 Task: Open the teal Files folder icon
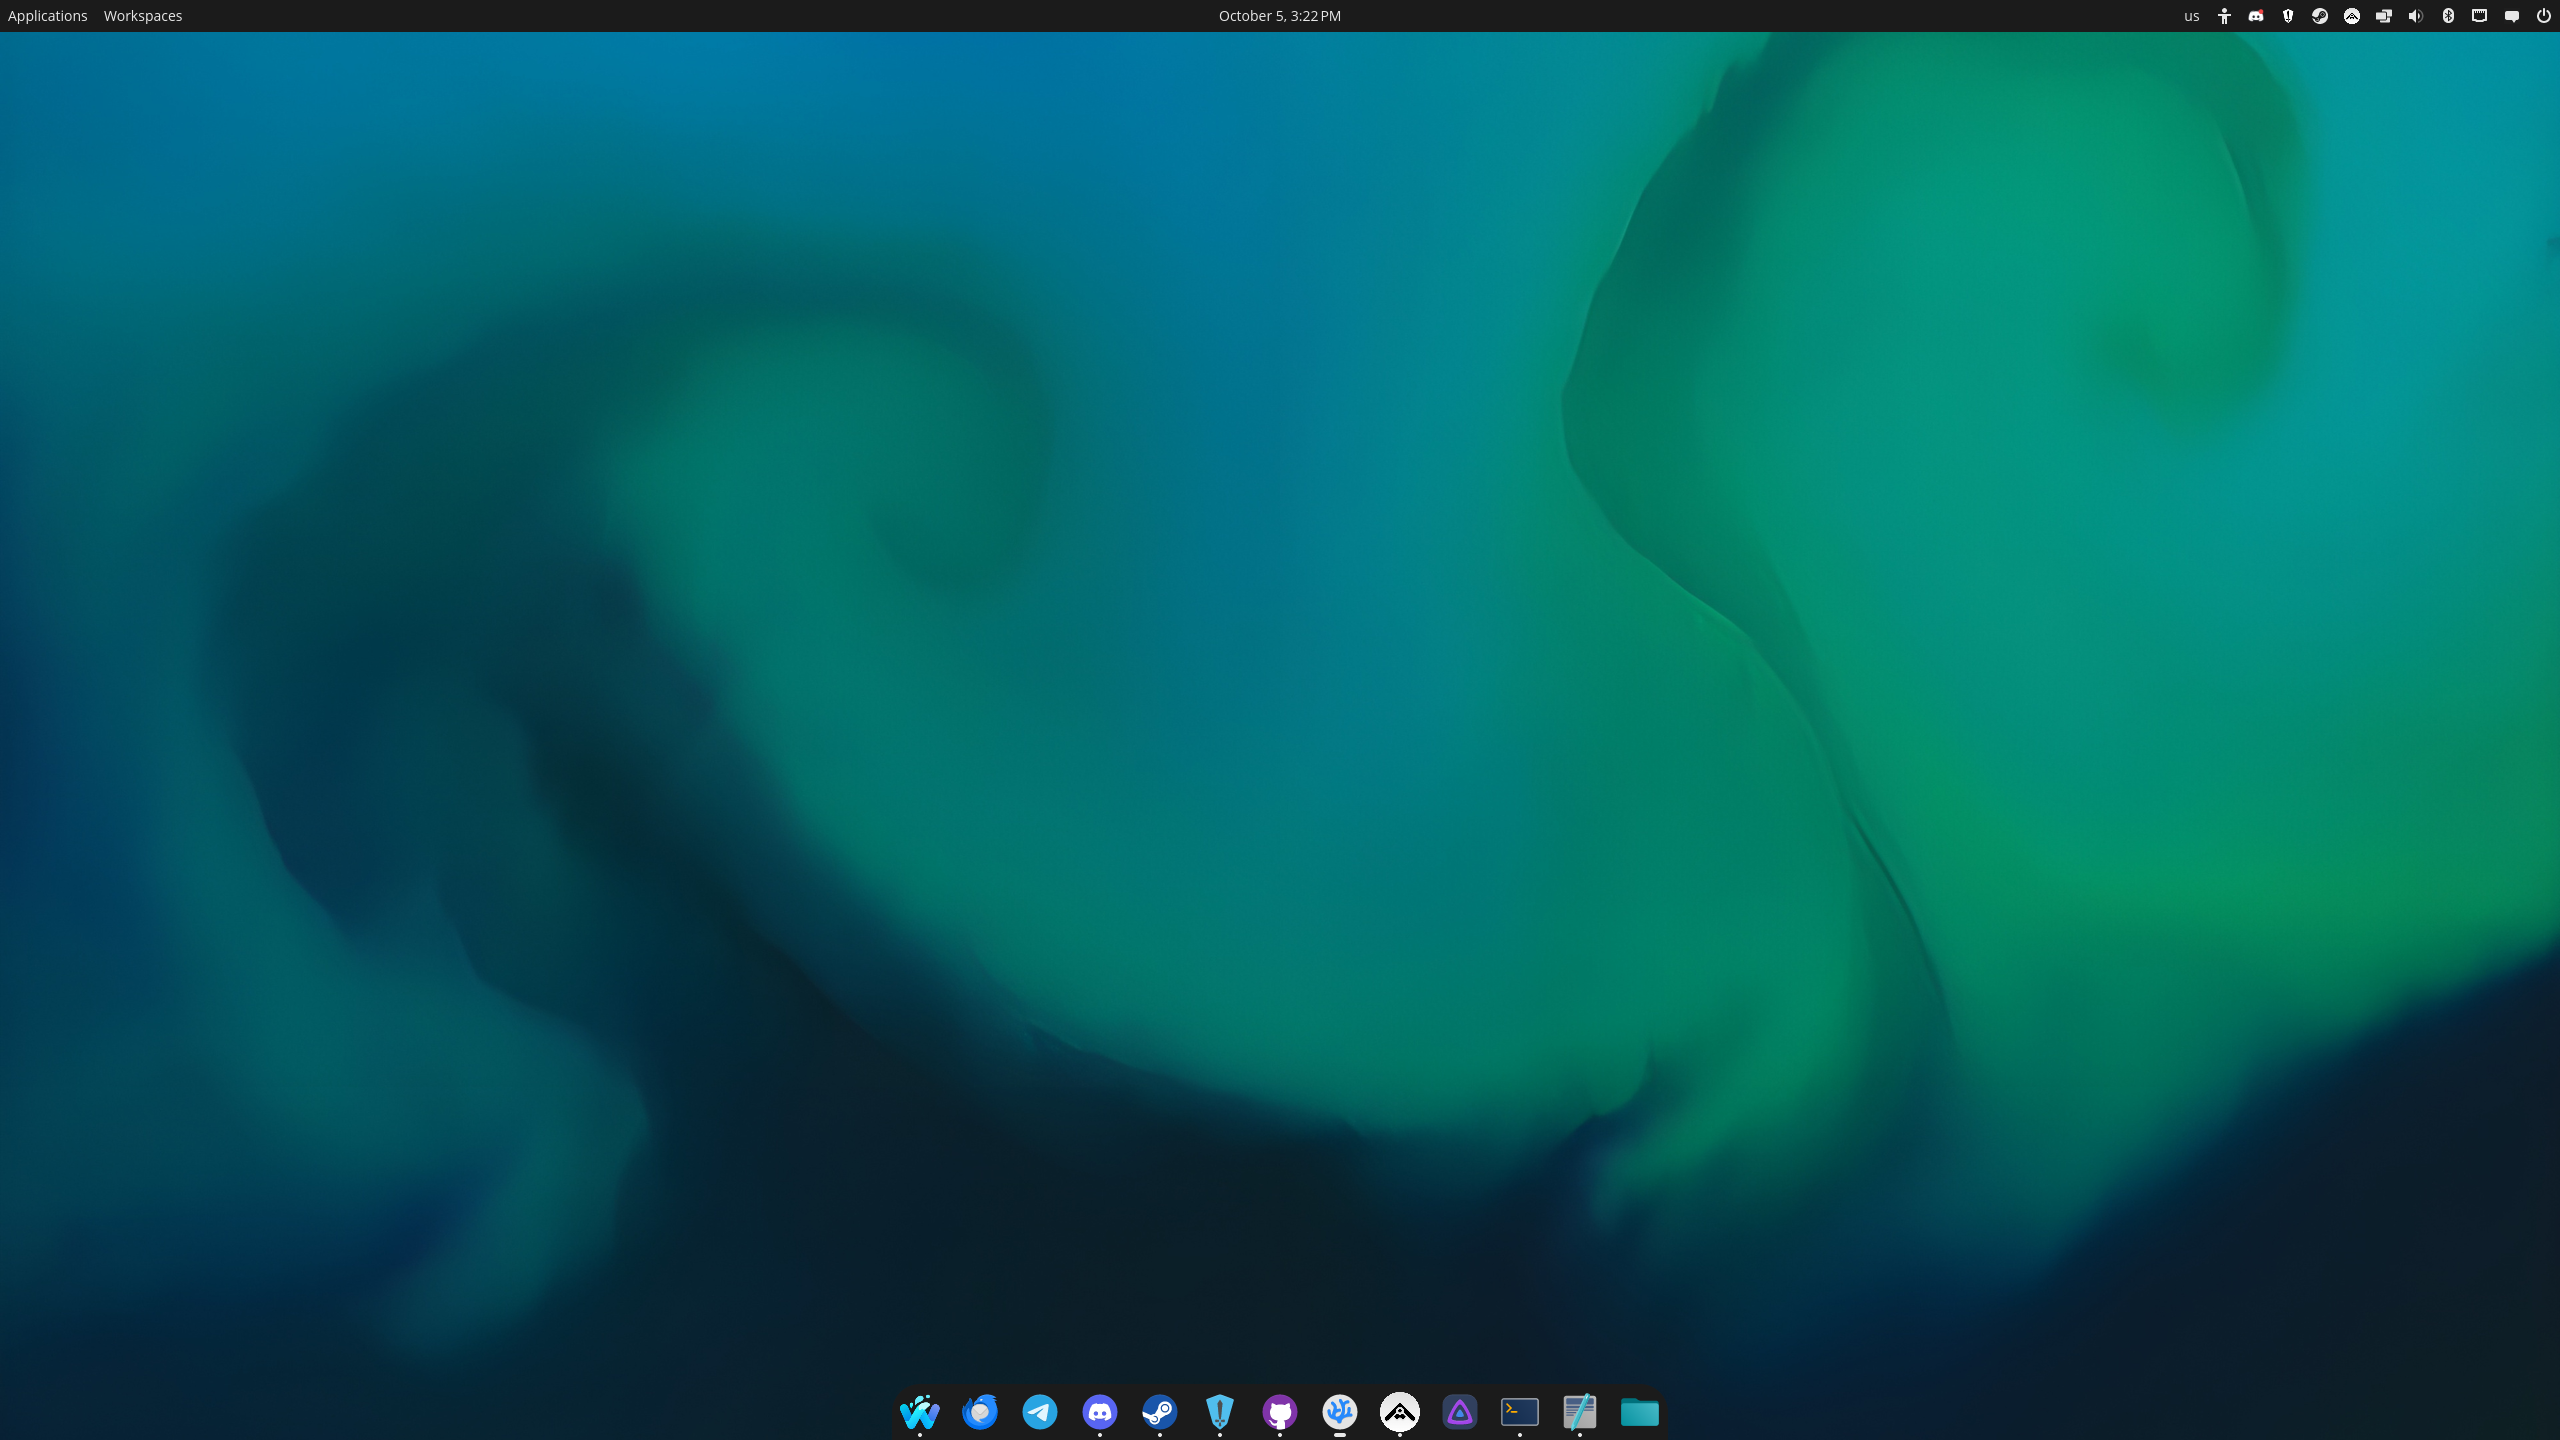(x=1640, y=1412)
